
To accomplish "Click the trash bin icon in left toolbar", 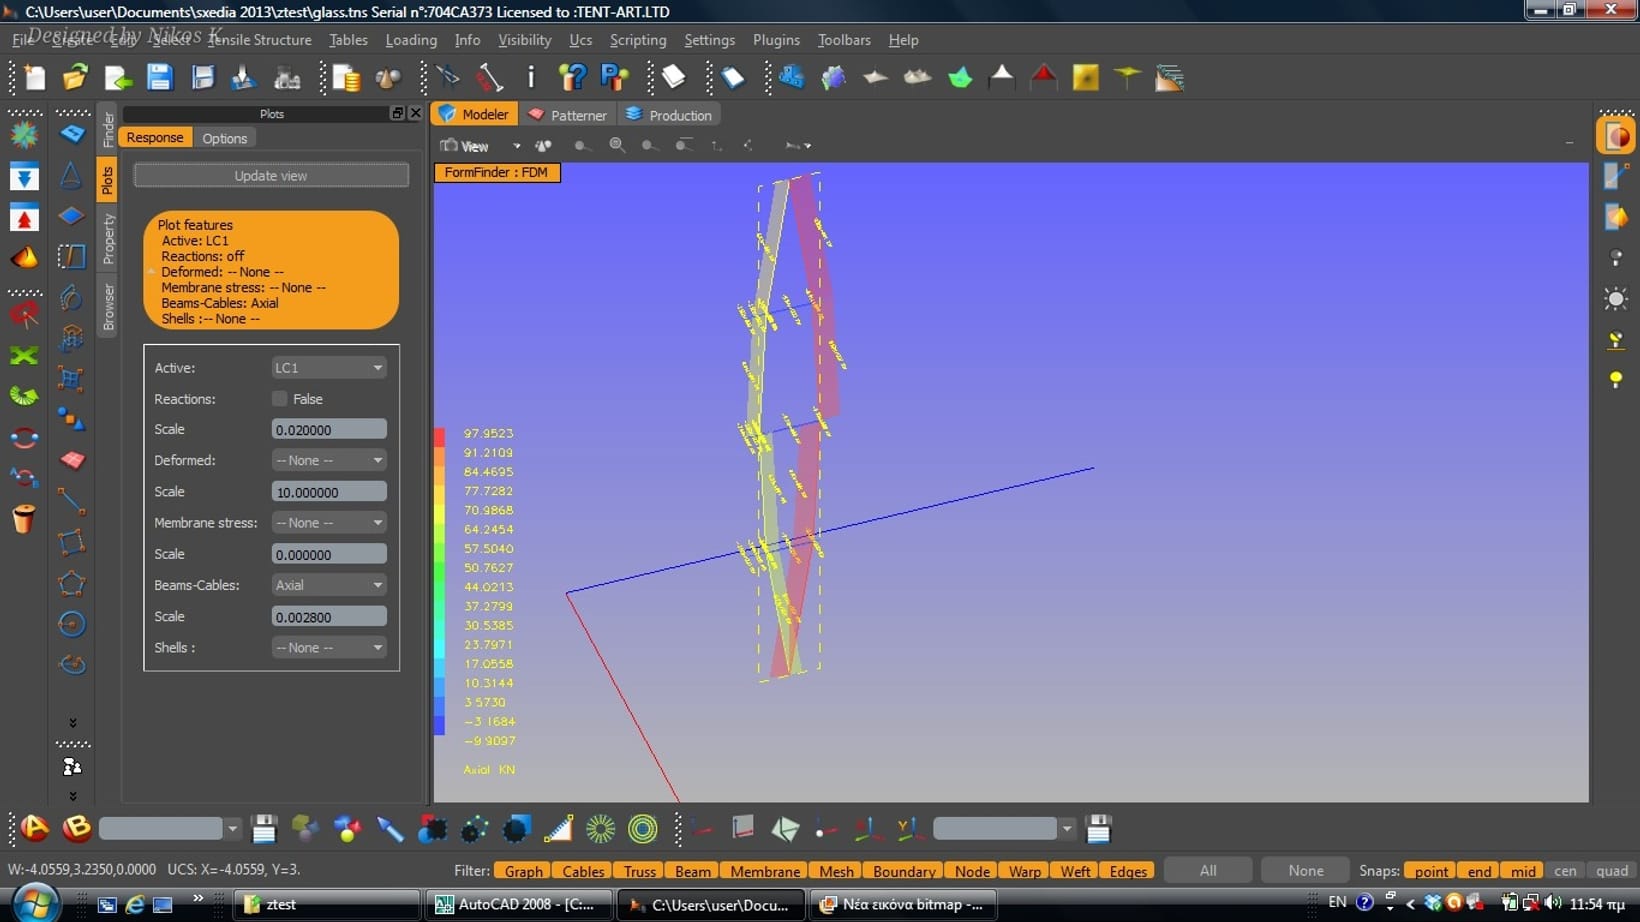I will [x=24, y=519].
